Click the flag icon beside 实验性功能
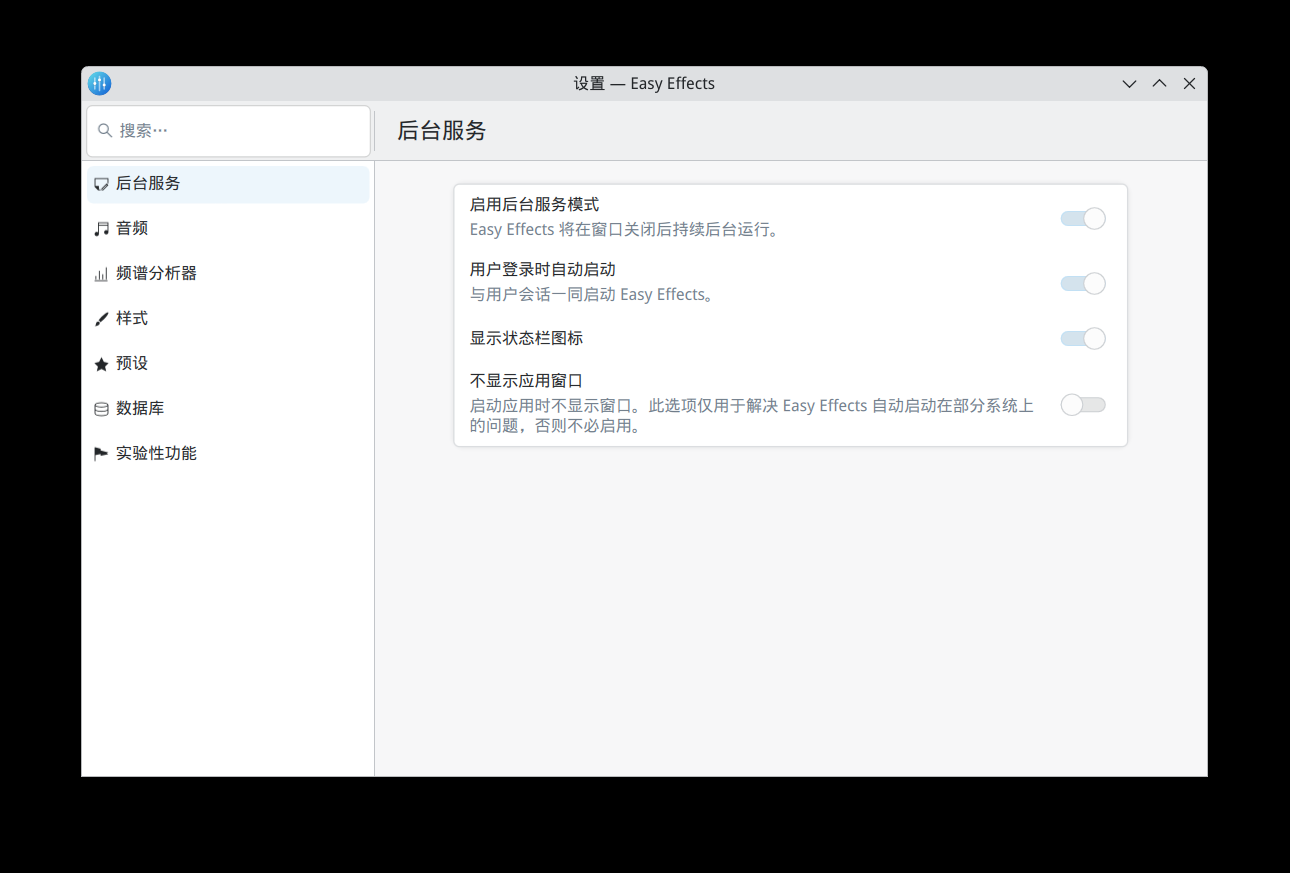This screenshot has height=873, width=1290. [101, 454]
